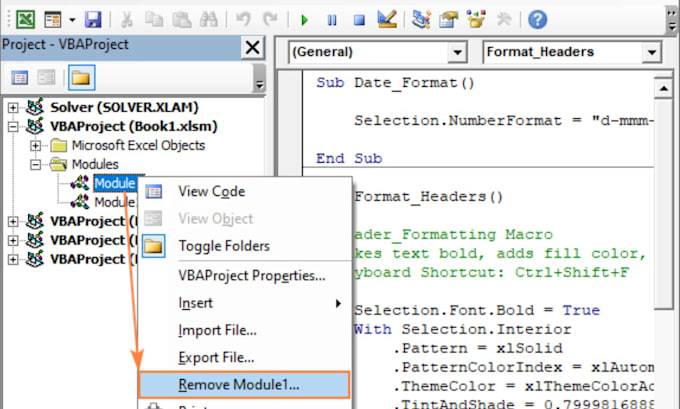The image size is (680, 409).
Task: Click the Sub Date_Format() code line
Action: click(396, 83)
